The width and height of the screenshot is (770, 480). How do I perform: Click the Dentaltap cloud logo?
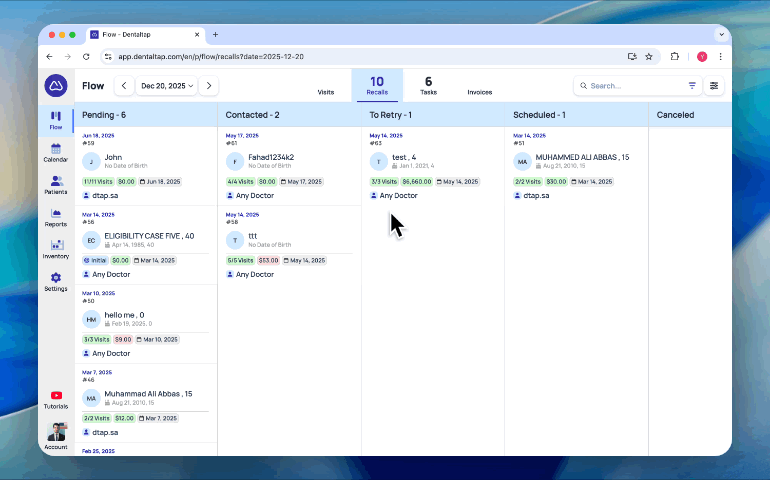pyautogui.click(x=56, y=86)
